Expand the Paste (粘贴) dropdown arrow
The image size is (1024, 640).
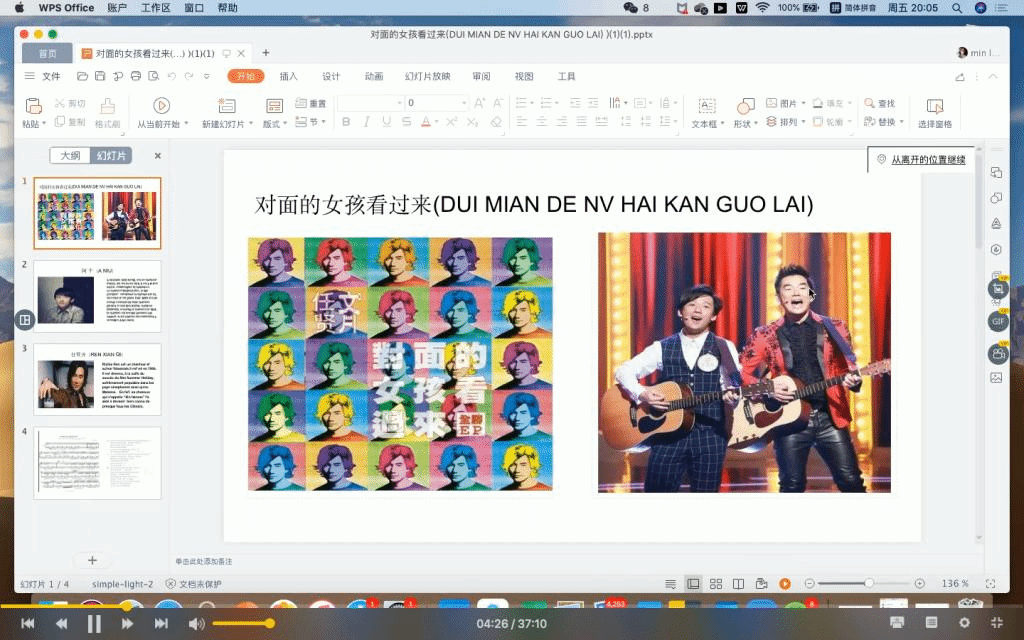(44, 123)
